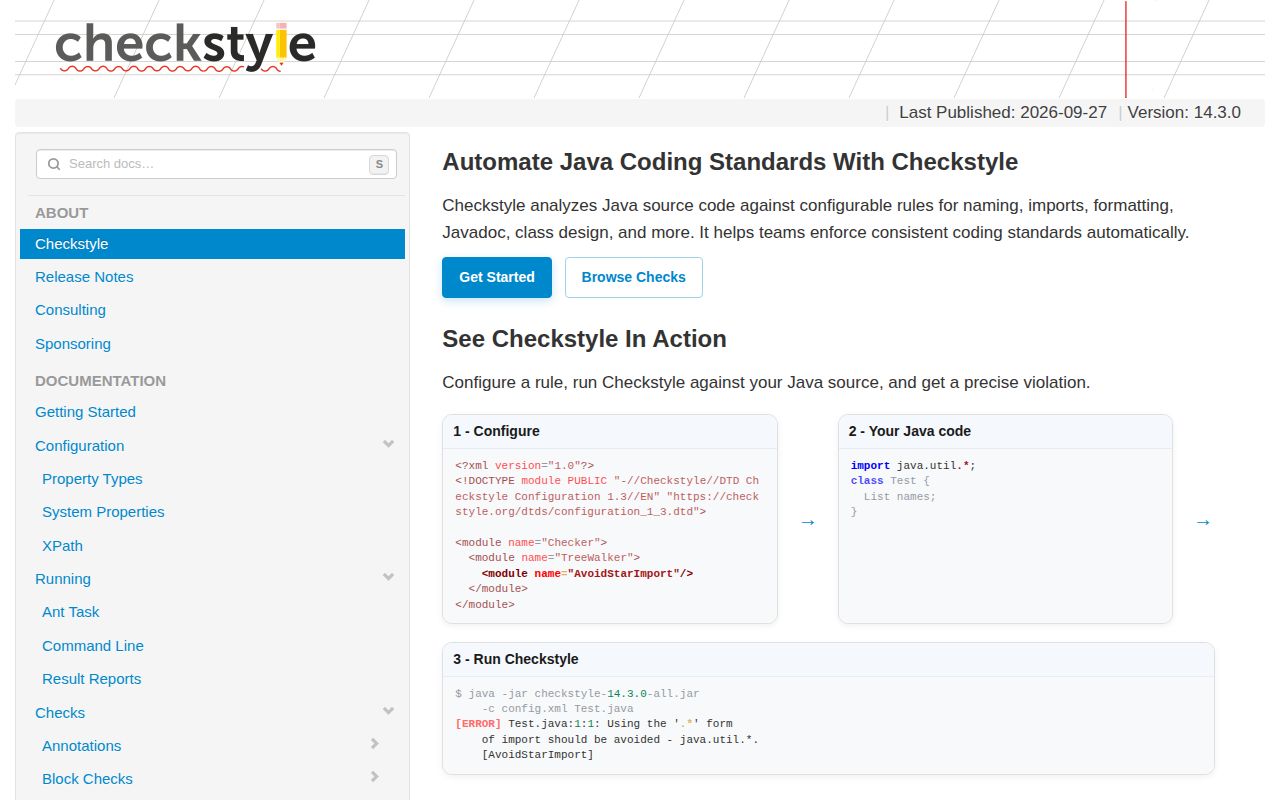The height and width of the screenshot is (800, 1280).
Task: Click the Get Started button
Action: pos(497,277)
